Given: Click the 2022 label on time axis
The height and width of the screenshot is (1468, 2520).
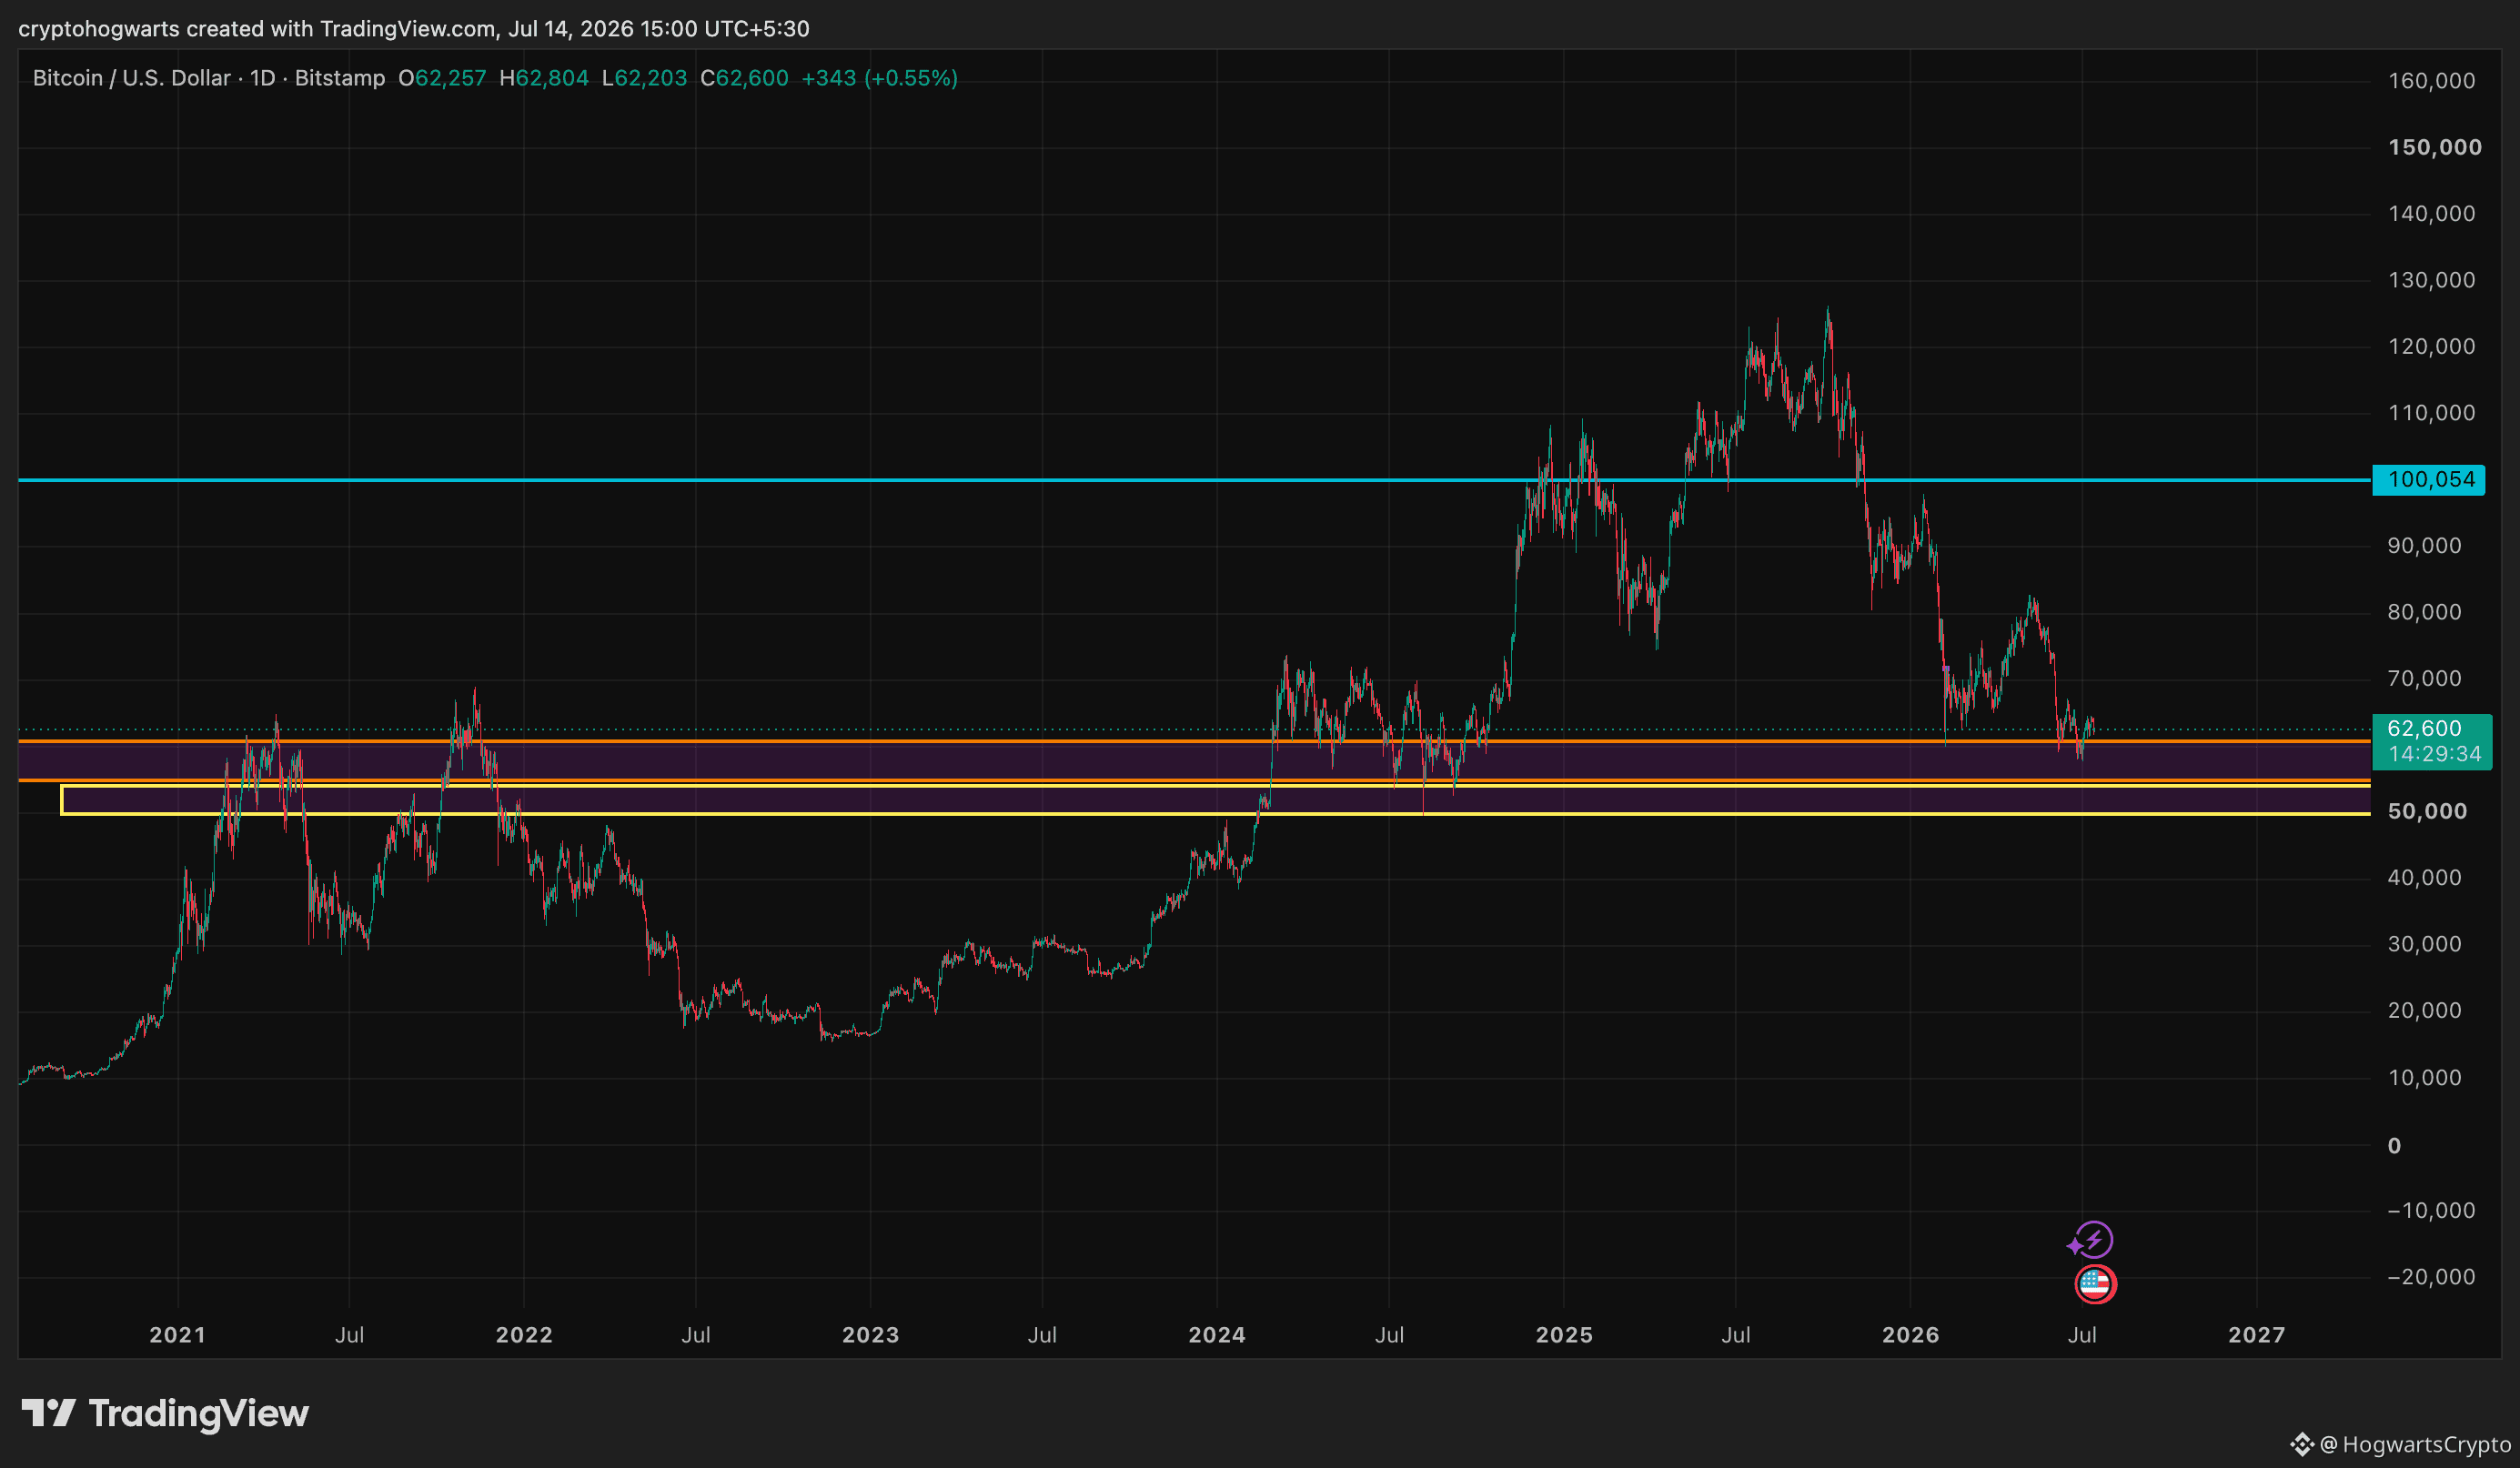Looking at the screenshot, I should [524, 1335].
